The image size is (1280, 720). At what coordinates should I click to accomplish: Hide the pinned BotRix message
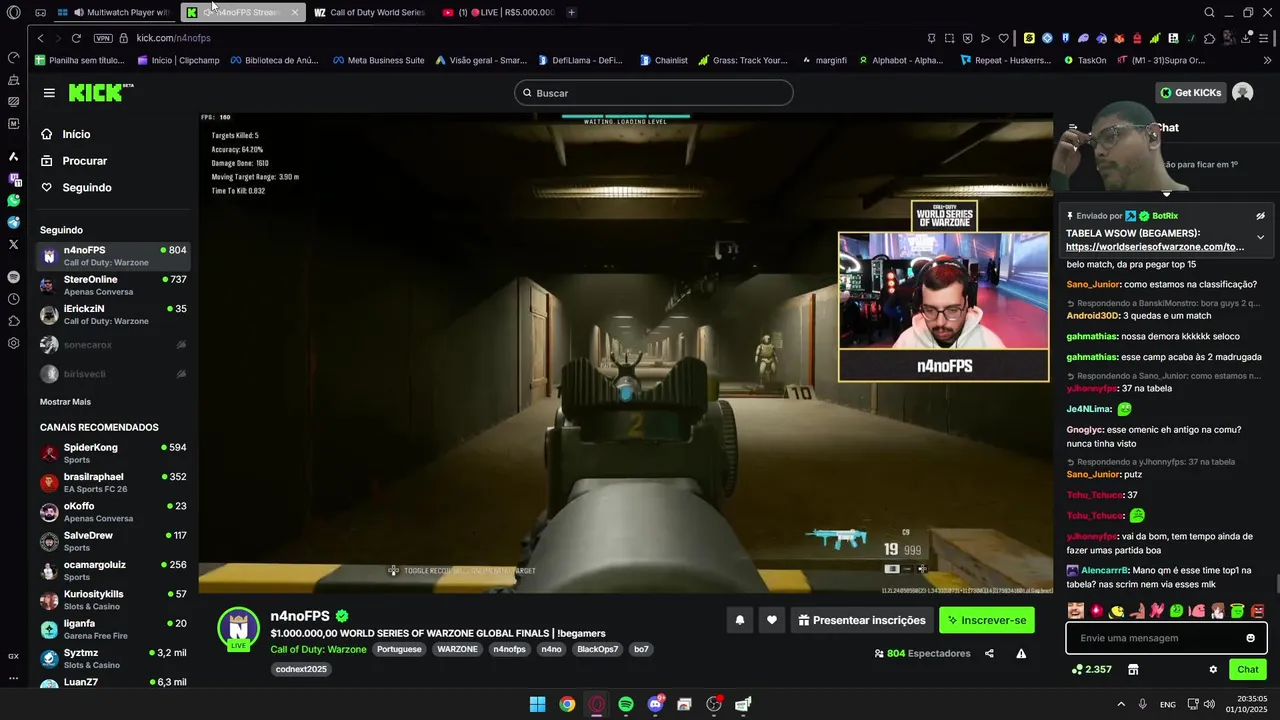(1260, 216)
